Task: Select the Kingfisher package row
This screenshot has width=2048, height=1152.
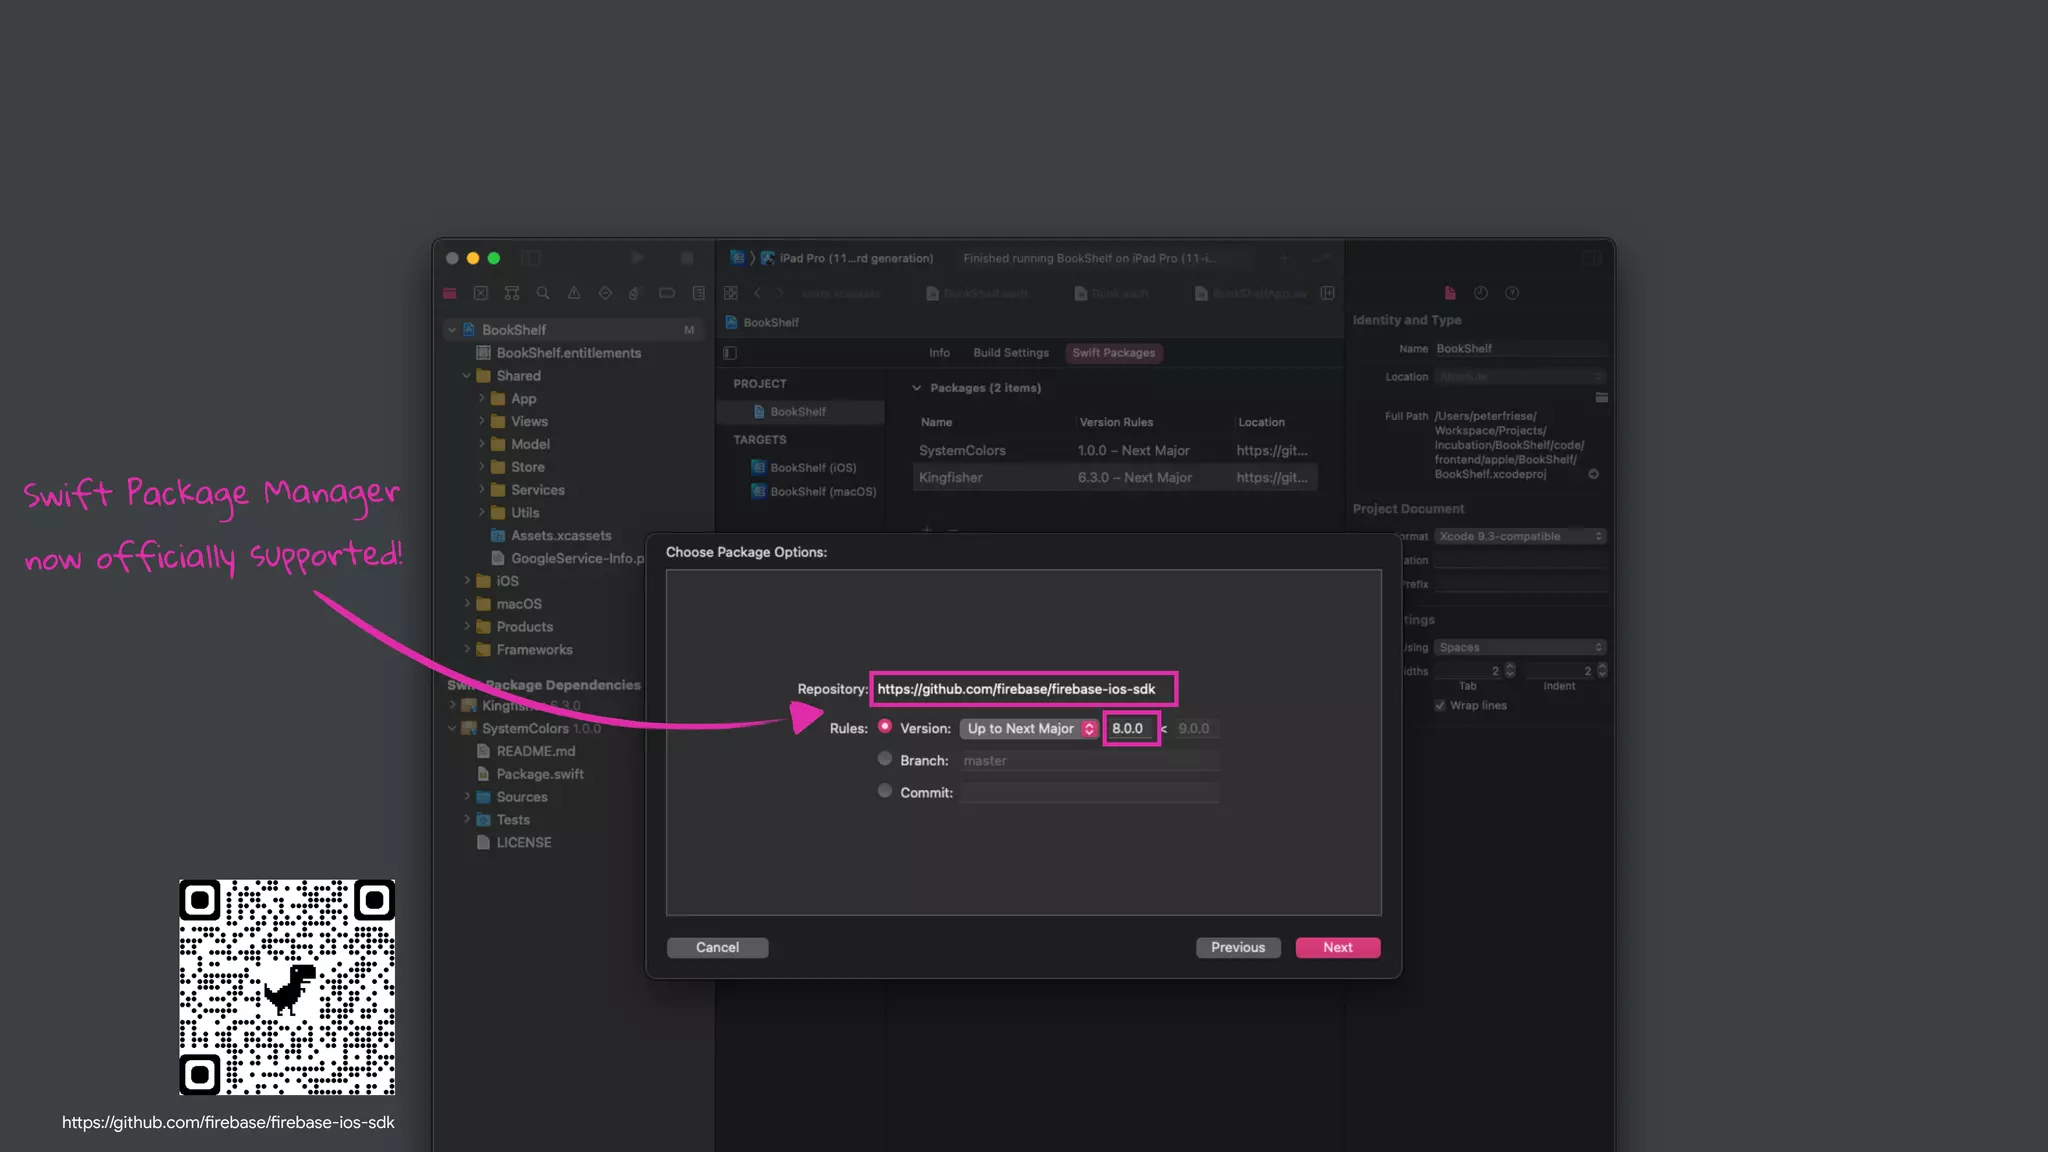Action: tap(1115, 478)
